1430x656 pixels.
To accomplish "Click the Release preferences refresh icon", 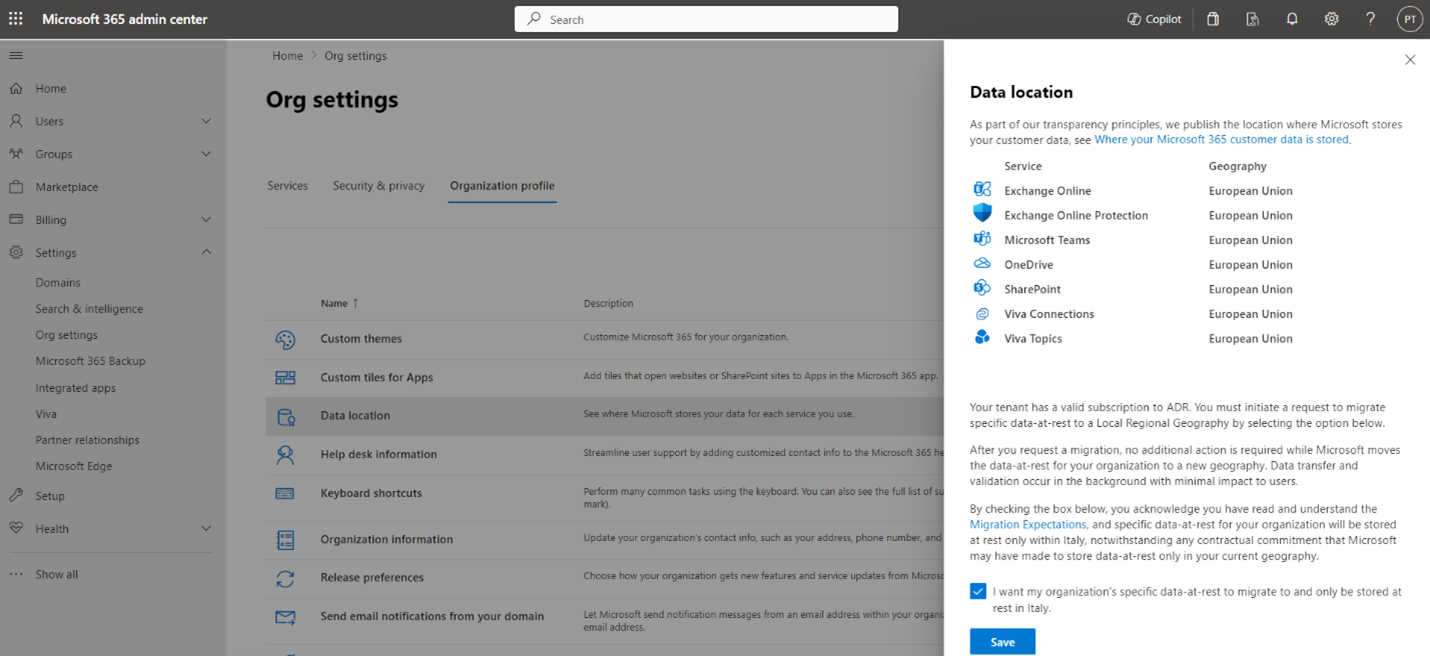I will point(285,578).
